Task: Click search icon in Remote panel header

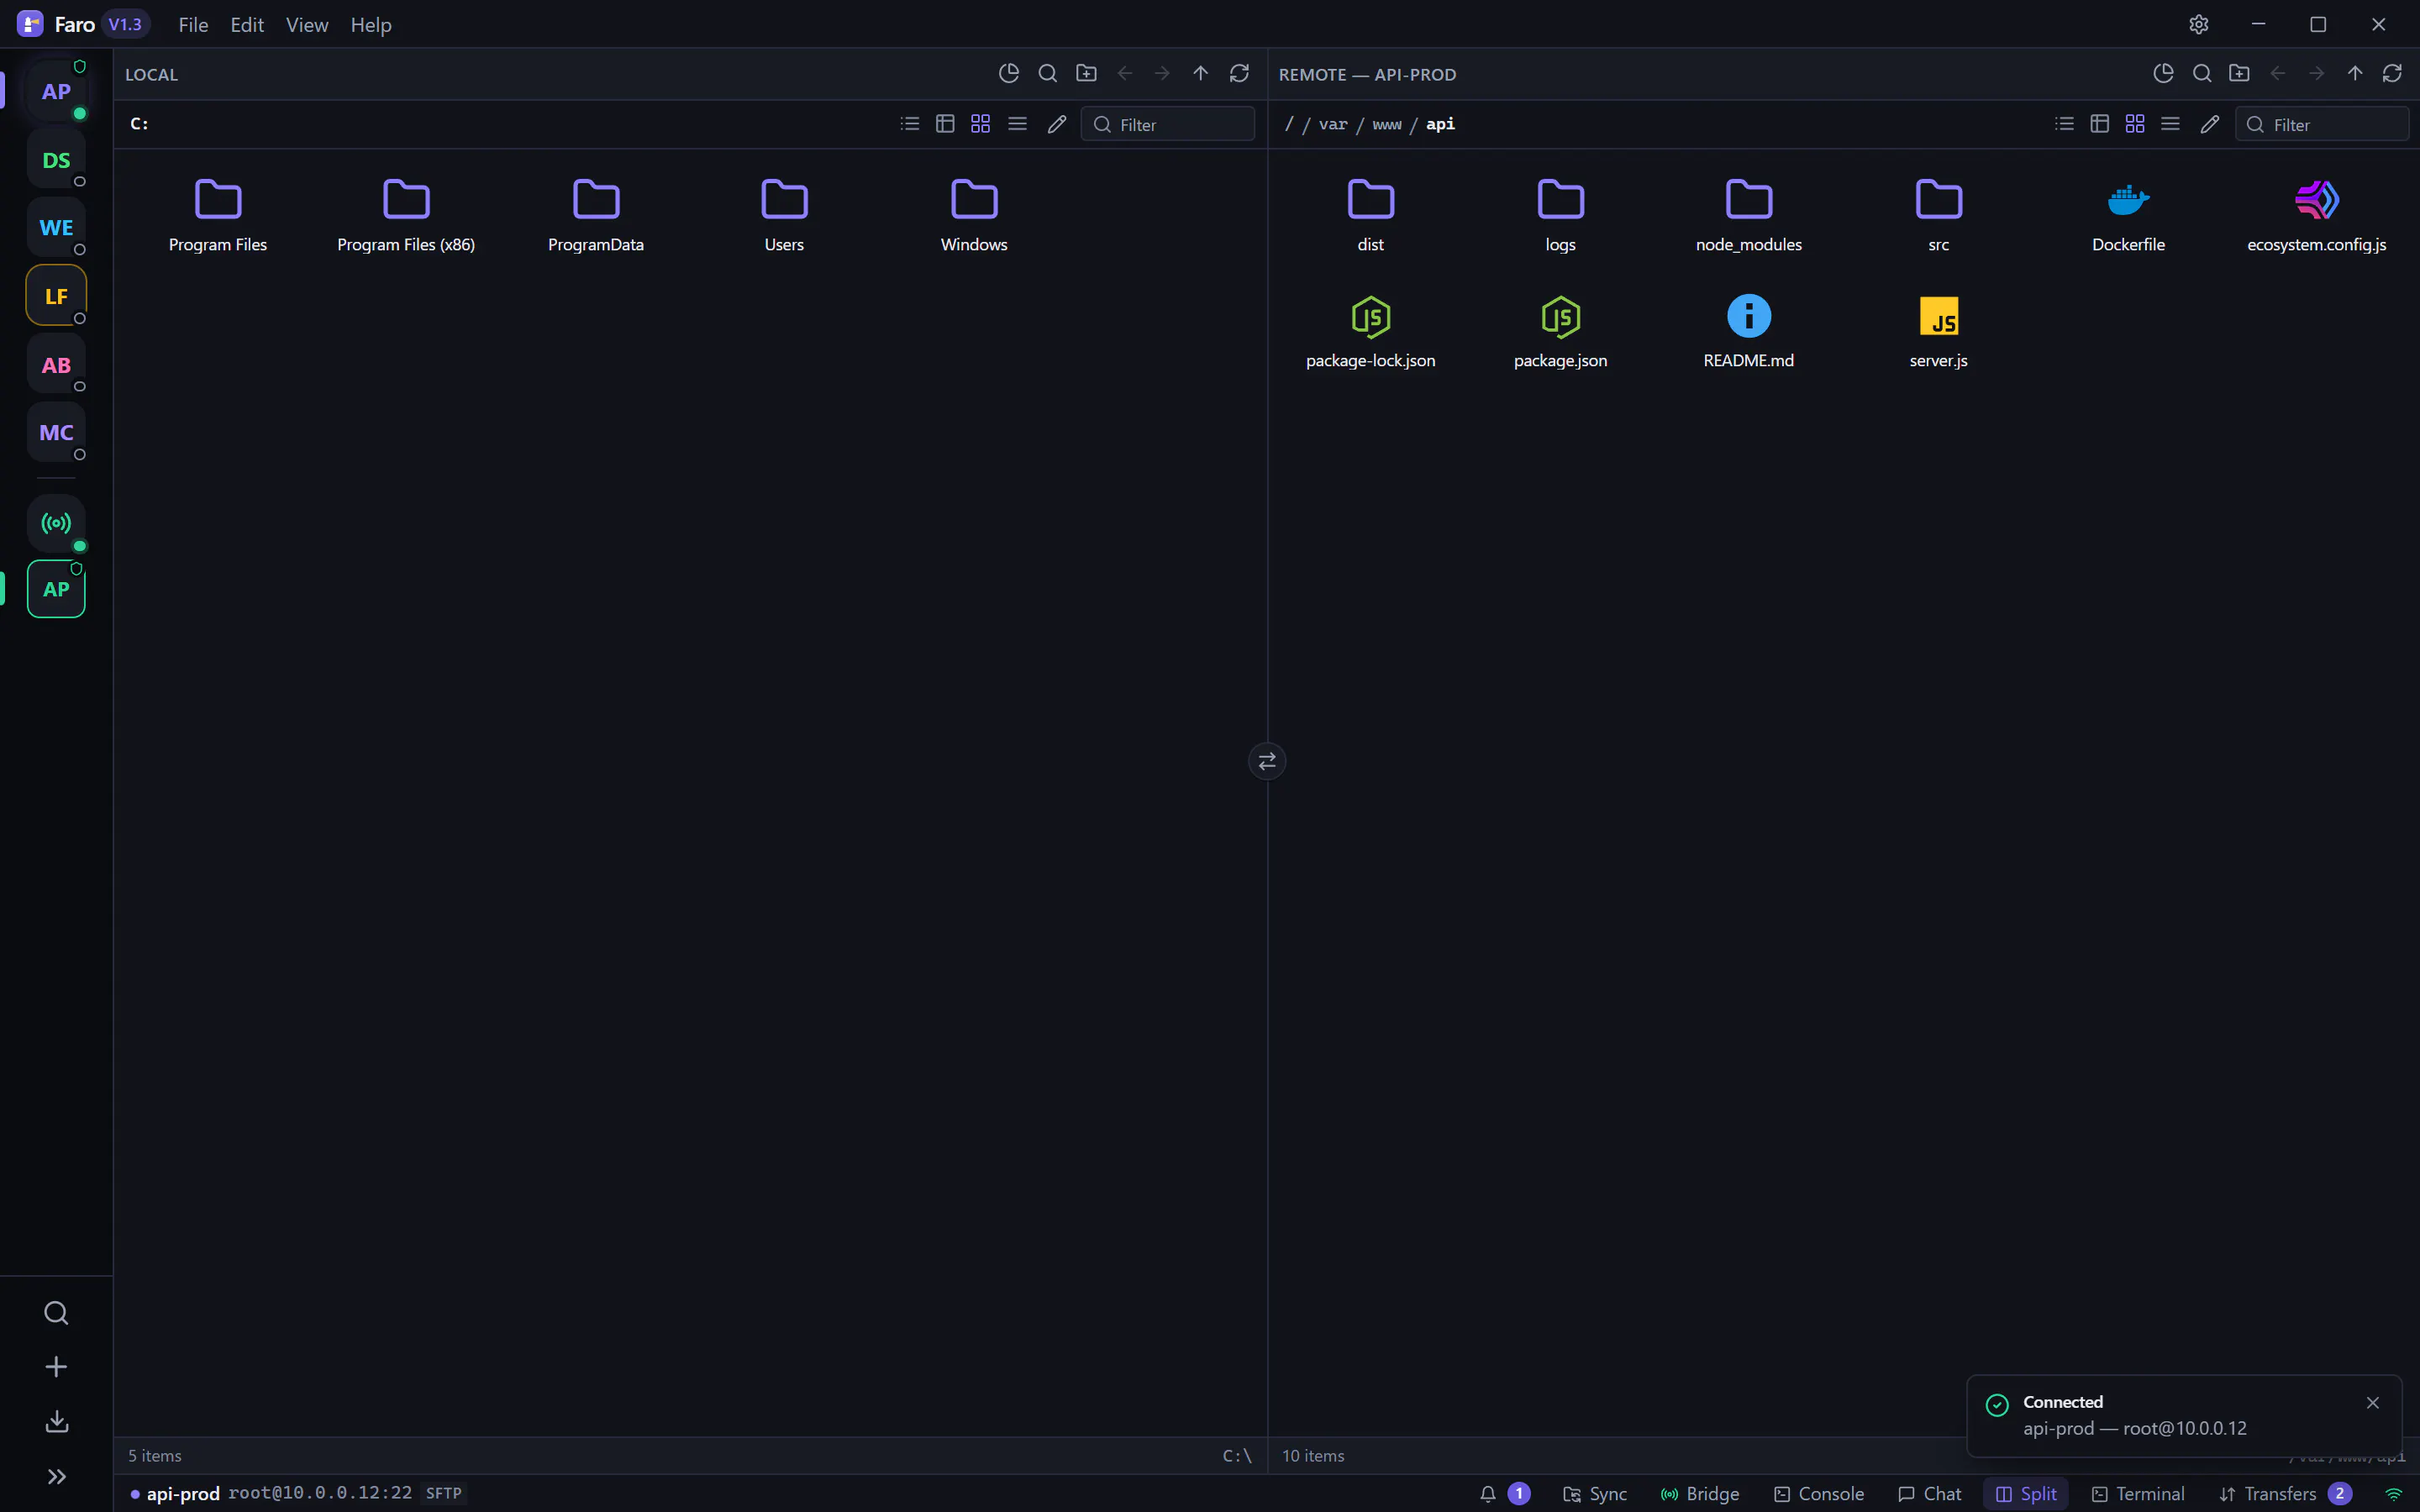Action: click(x=2201, y=73)
